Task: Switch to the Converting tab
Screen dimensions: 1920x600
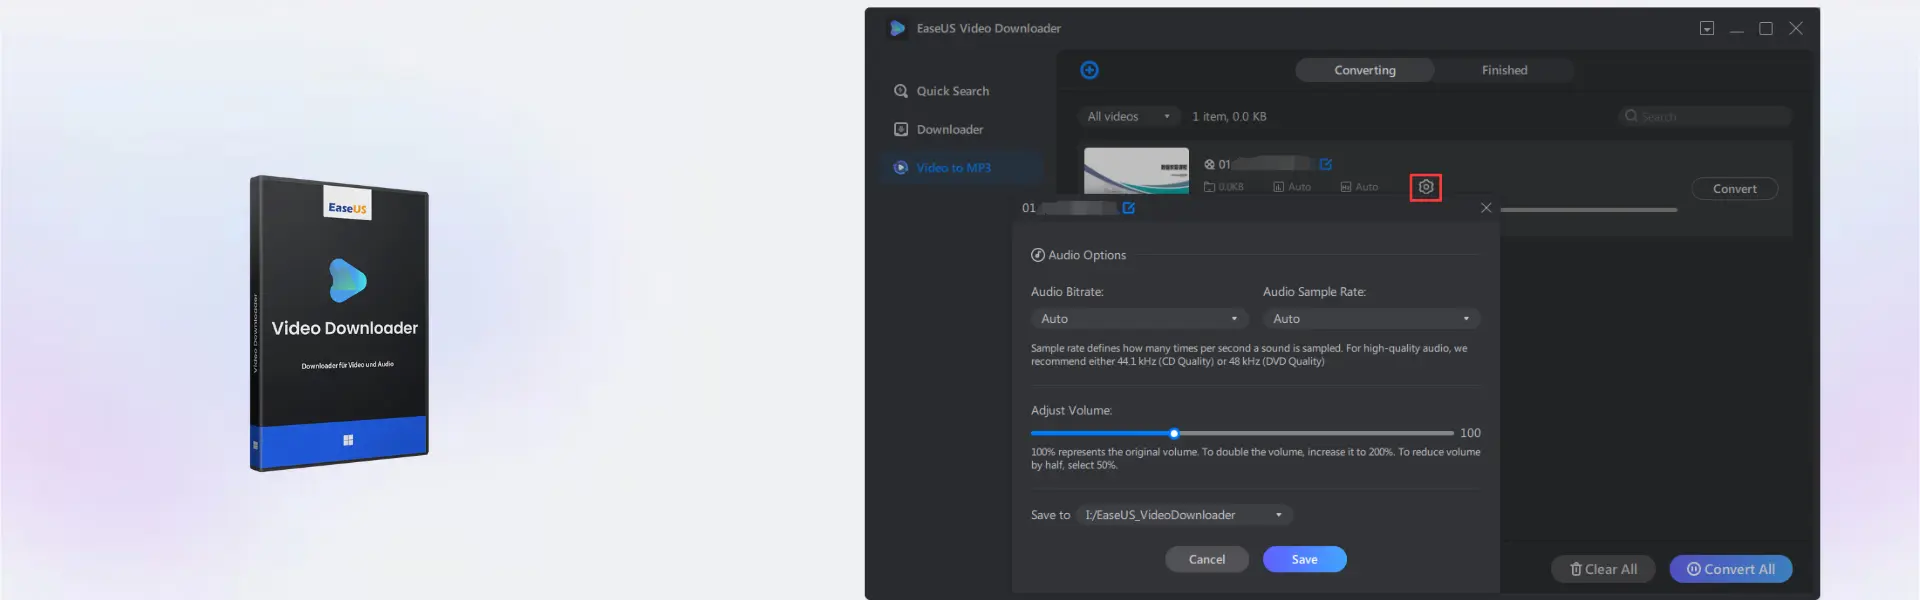Action: (1364, 70)
